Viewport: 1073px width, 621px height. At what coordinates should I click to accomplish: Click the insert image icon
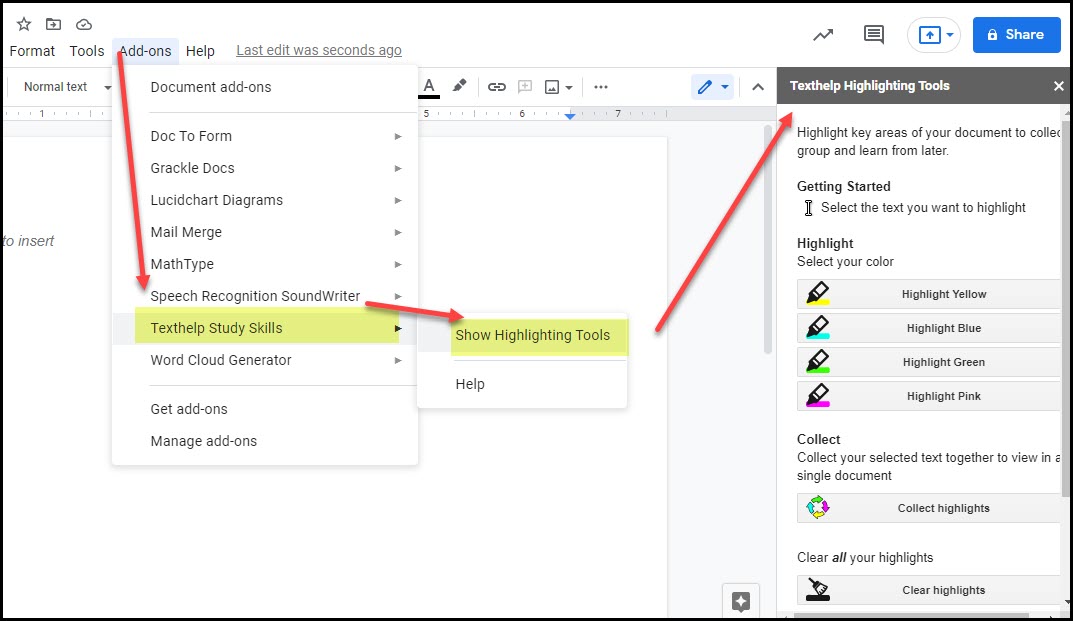pyautogui.click(x=552, y=87)
